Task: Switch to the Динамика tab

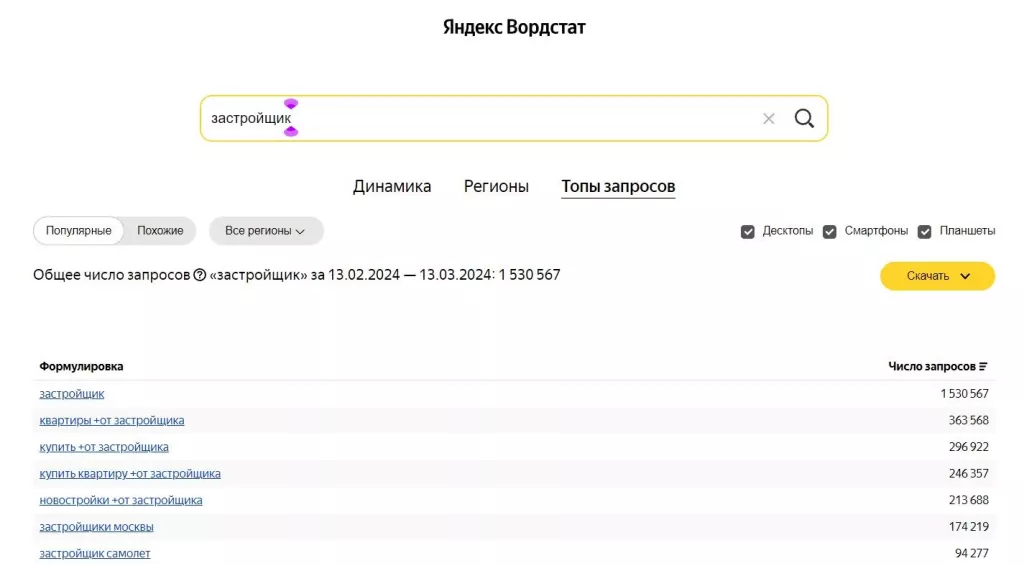Action: click(x=392, y=187)
